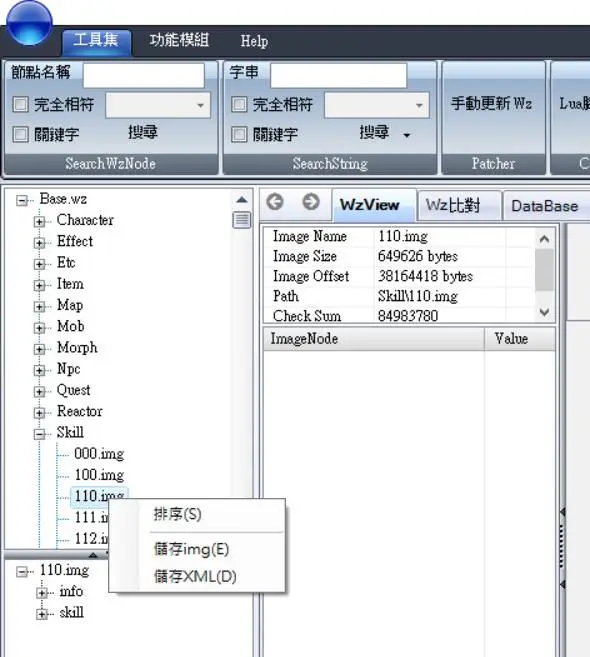This screenshot has width=590, height=657.
Task: Go forward with the right arrow icon
Action: tap(311, 202)
